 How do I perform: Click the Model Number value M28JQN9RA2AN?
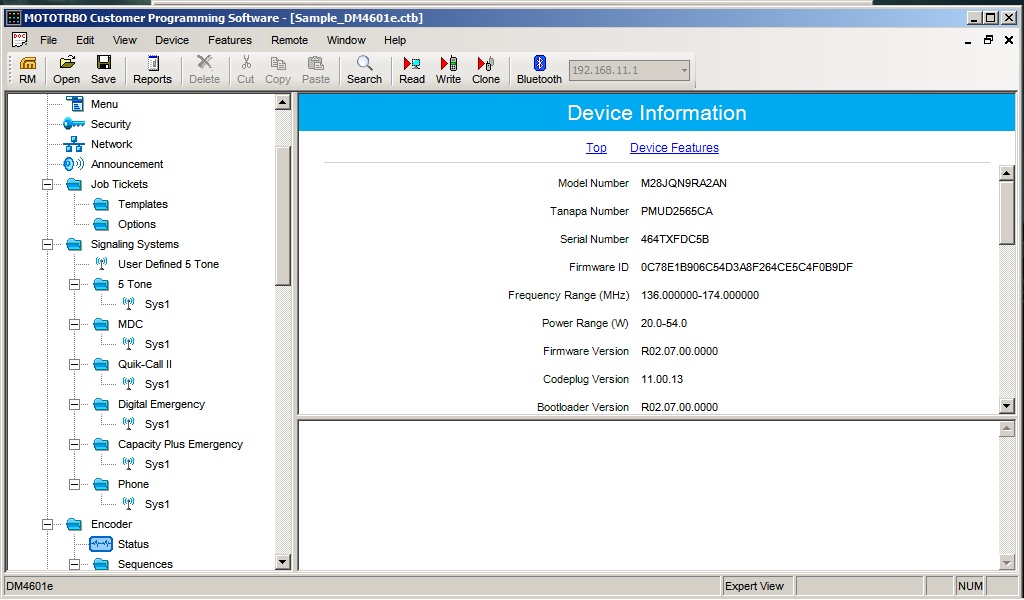click(684, 183)
